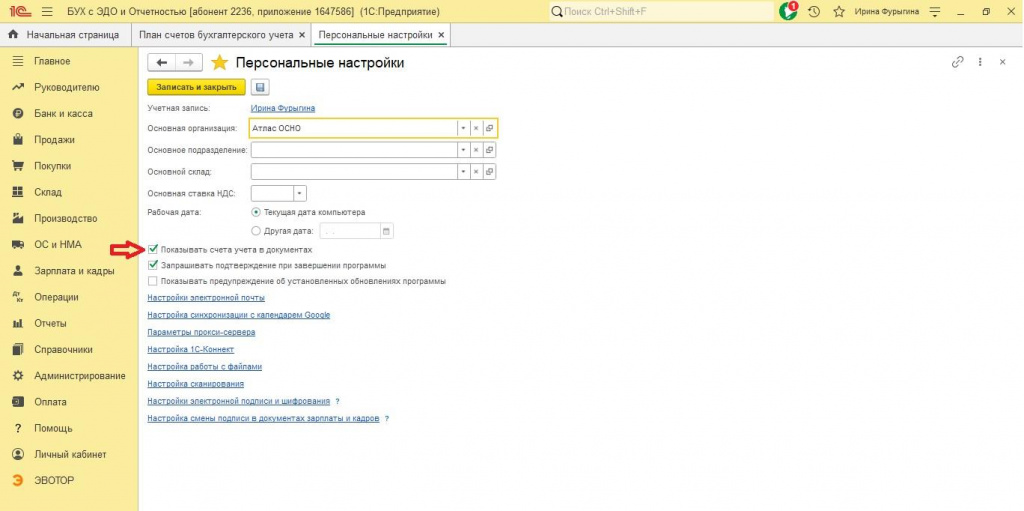Close the Персональные настройки tab
1024x511 pixels.
[441, 35]
